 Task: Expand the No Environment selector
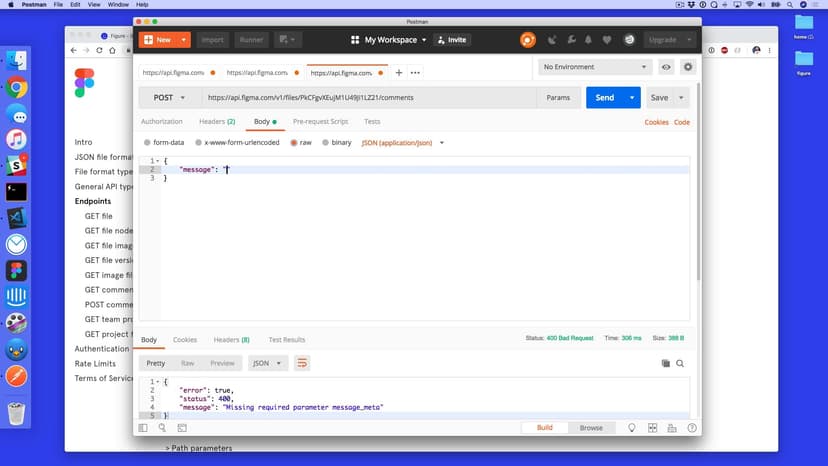[x=596, y=67]
